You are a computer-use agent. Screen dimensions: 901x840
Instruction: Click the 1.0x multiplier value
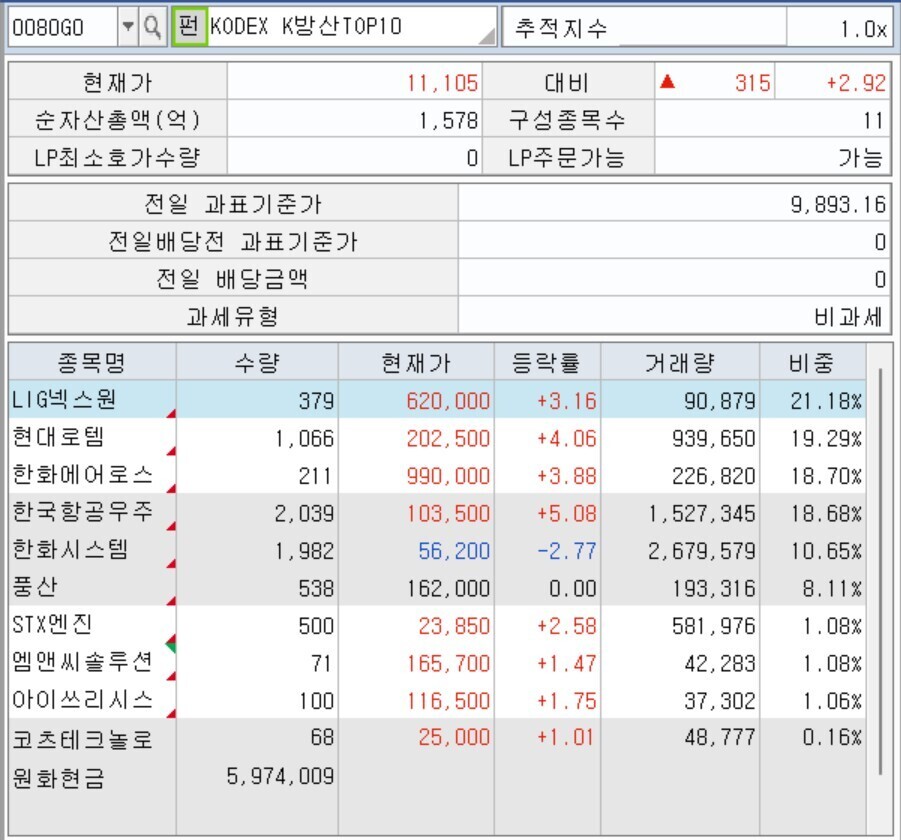click(863, 28)
